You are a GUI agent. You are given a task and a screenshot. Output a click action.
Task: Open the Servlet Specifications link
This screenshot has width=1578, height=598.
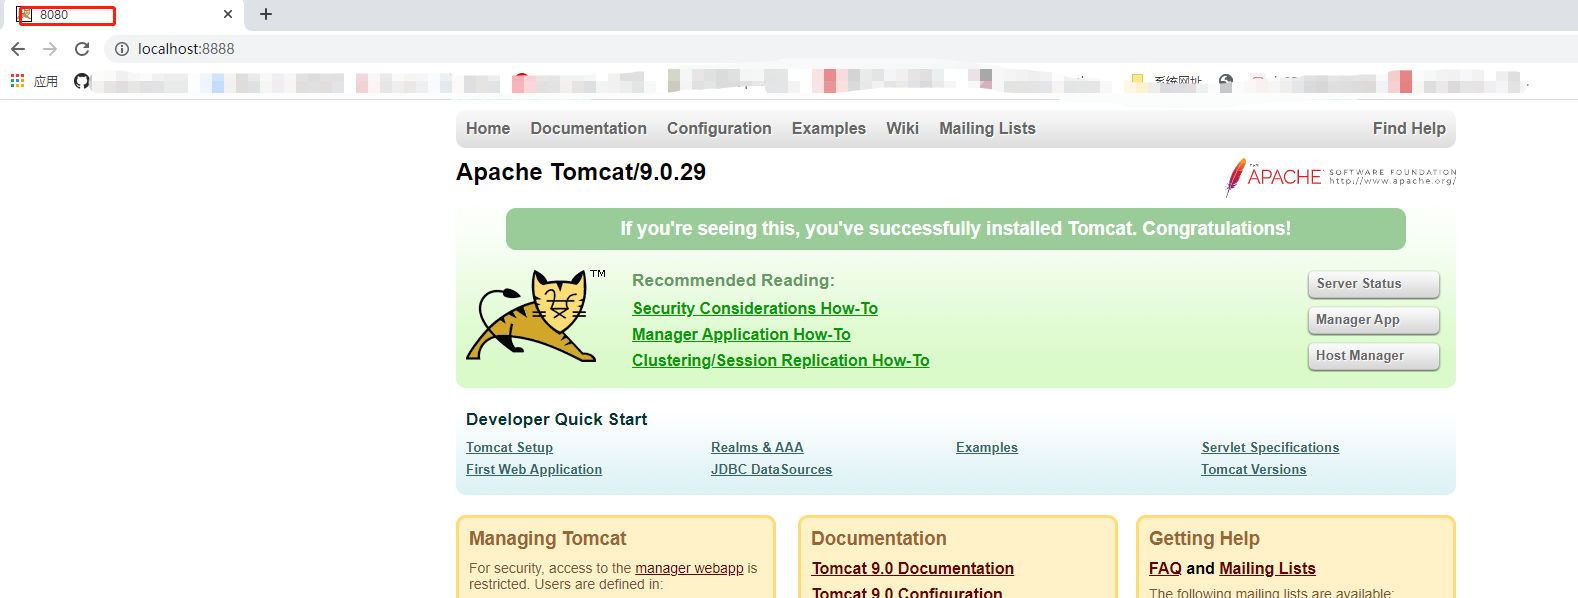(1270, 447)
